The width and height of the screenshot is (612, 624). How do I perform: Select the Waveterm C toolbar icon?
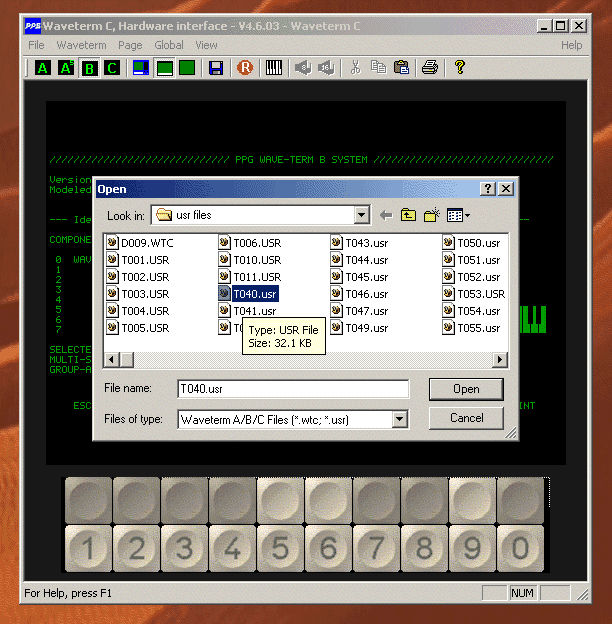pyautogui.click(x=112, y=68)
